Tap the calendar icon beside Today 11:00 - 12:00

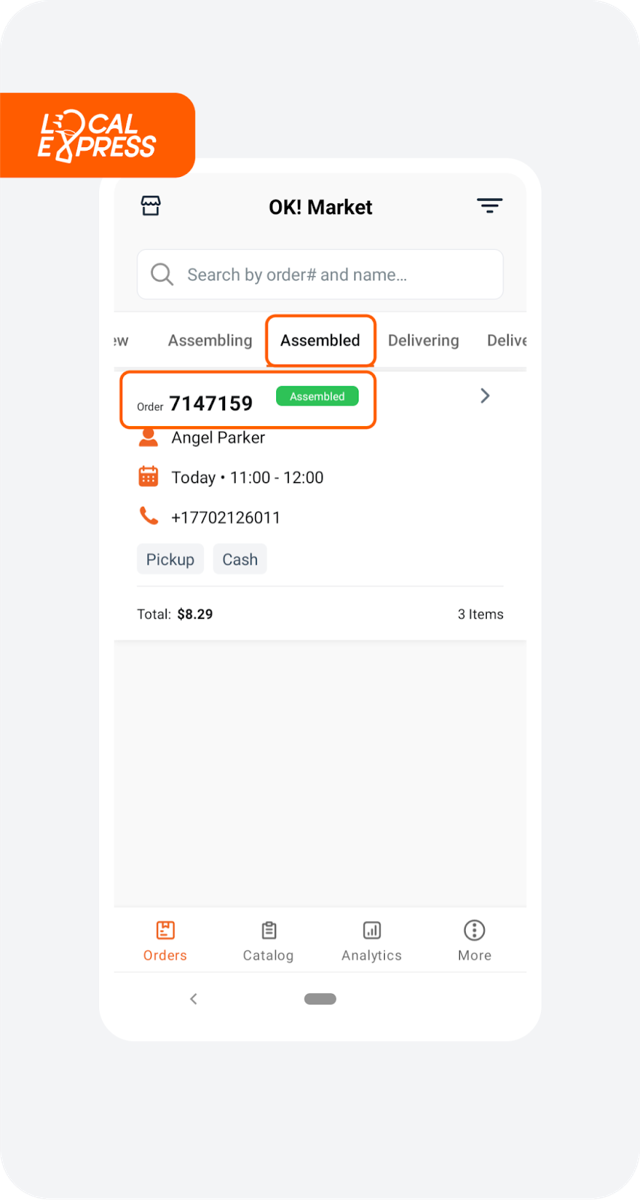148,477
